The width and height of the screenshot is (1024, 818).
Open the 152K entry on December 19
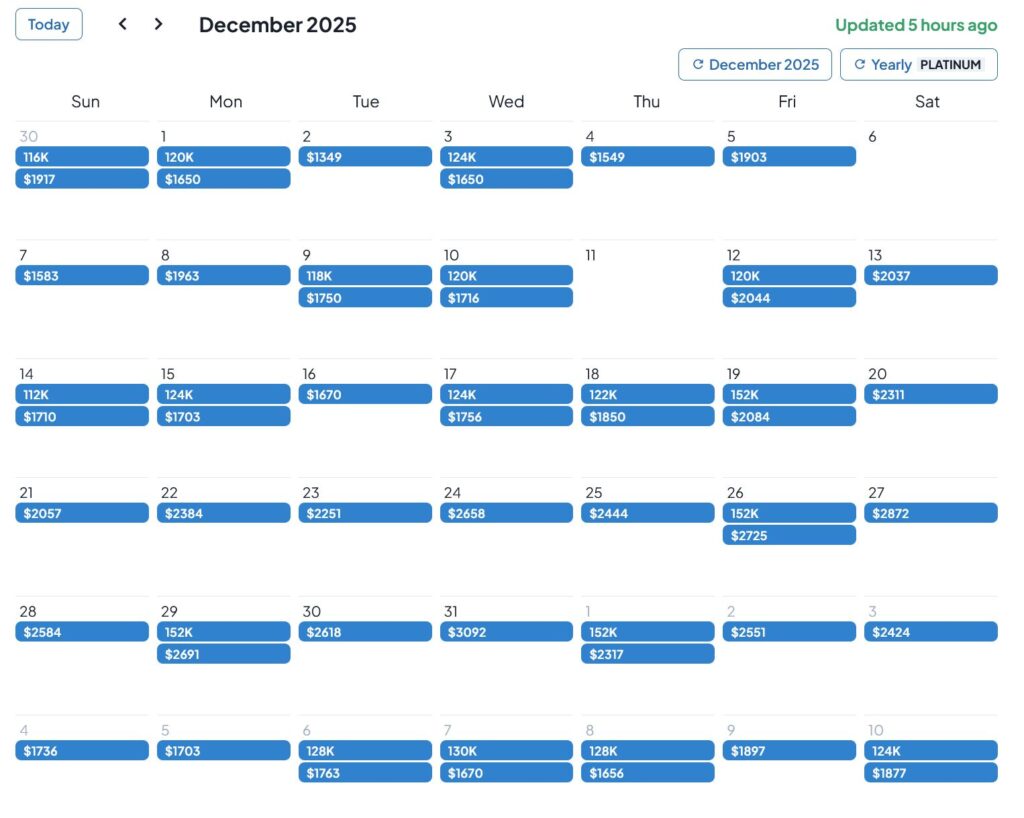[x=789, y=395]
